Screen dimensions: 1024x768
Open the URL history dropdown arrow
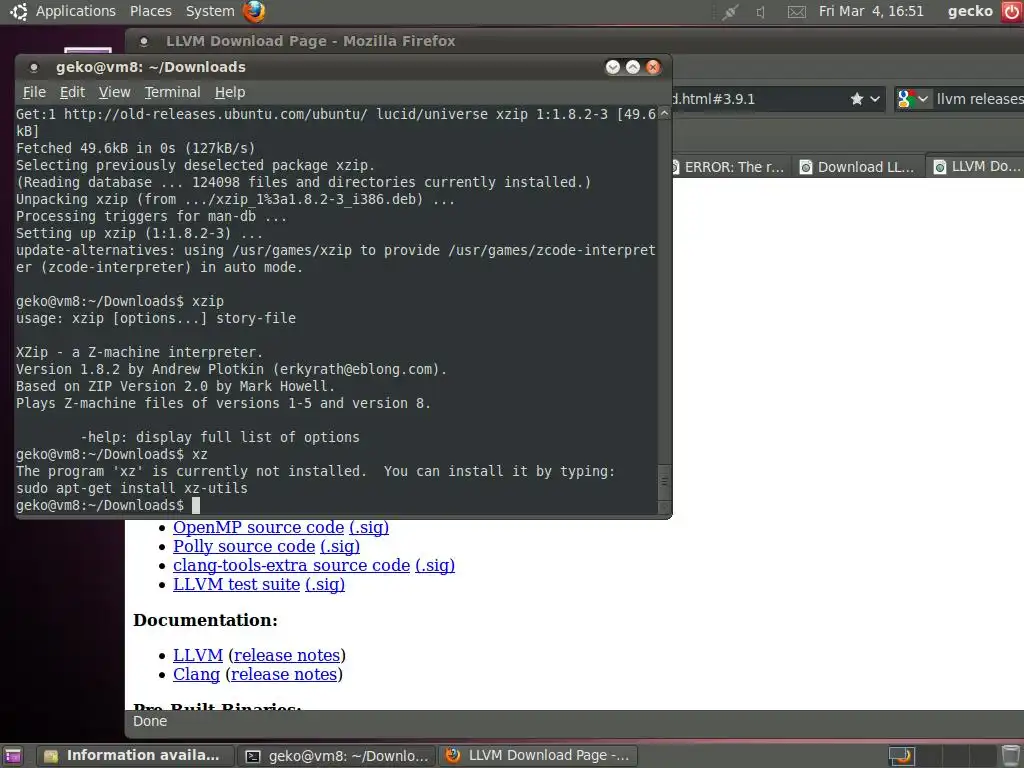(x=875, y=99)
